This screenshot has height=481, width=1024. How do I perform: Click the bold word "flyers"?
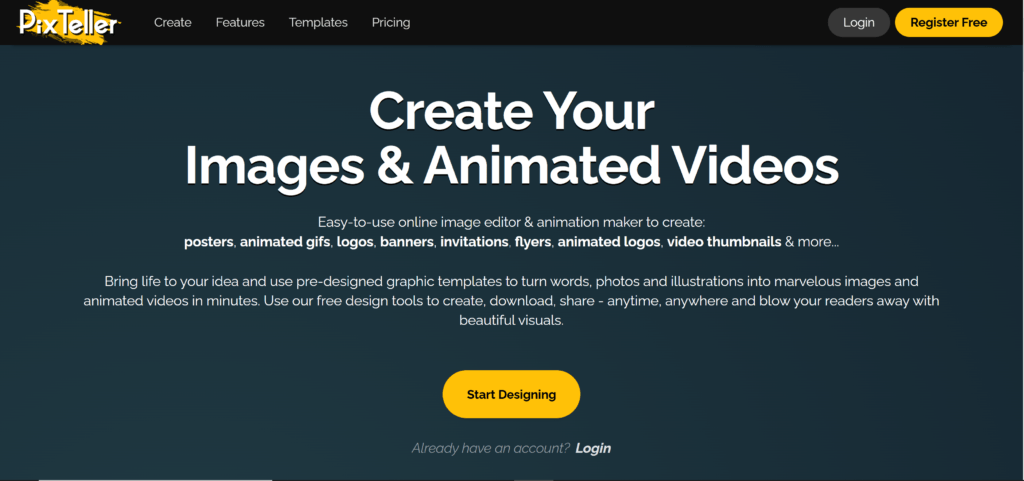click(533, 242)
